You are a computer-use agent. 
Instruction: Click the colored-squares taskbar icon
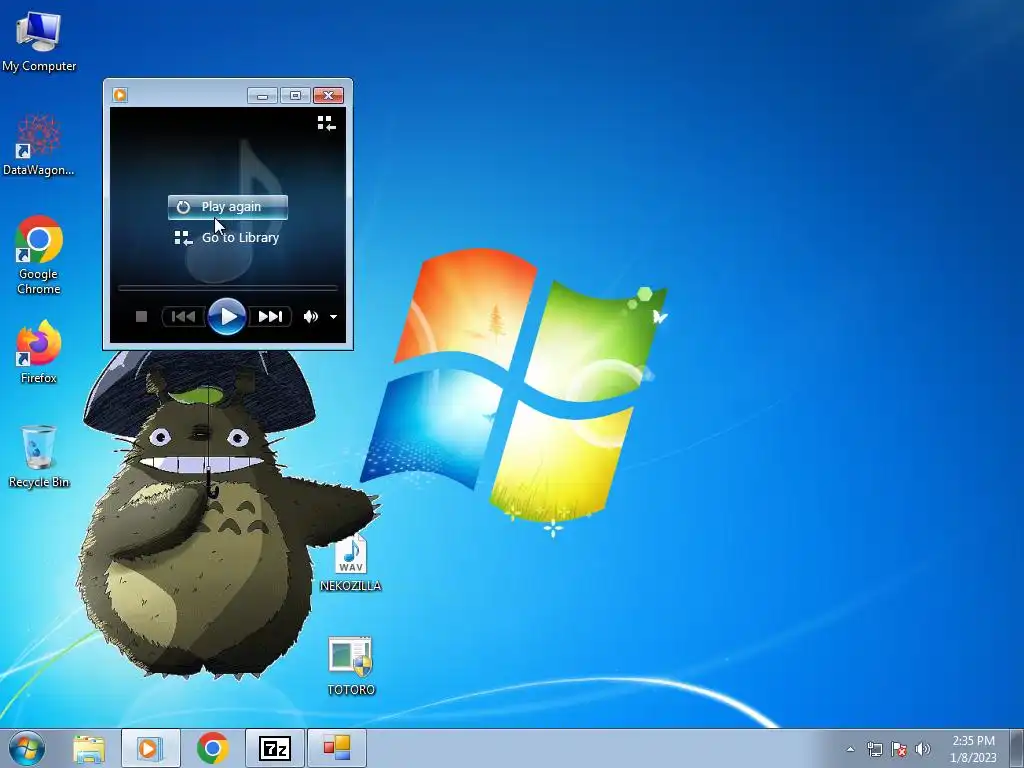click(337, 748)
